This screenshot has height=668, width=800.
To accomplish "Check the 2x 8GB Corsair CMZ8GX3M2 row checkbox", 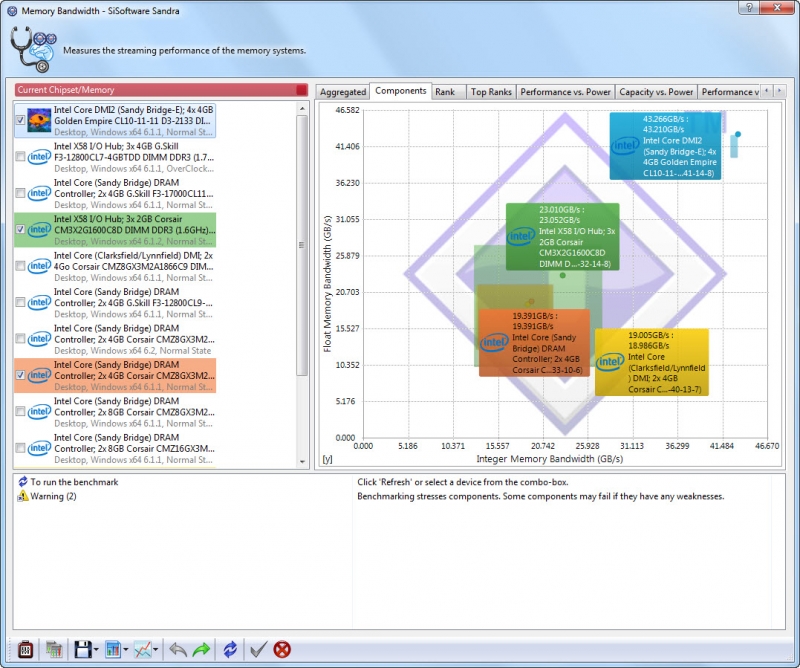I will click(20, 412).
